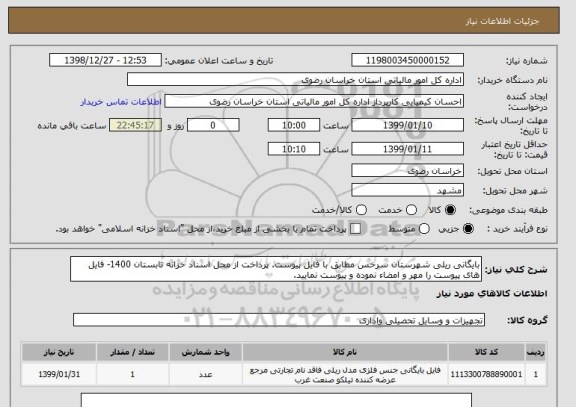Viewport: 576px width, 407px height.
Task: Select the متوسط purchase type radio
Action: tap(424, 229)
